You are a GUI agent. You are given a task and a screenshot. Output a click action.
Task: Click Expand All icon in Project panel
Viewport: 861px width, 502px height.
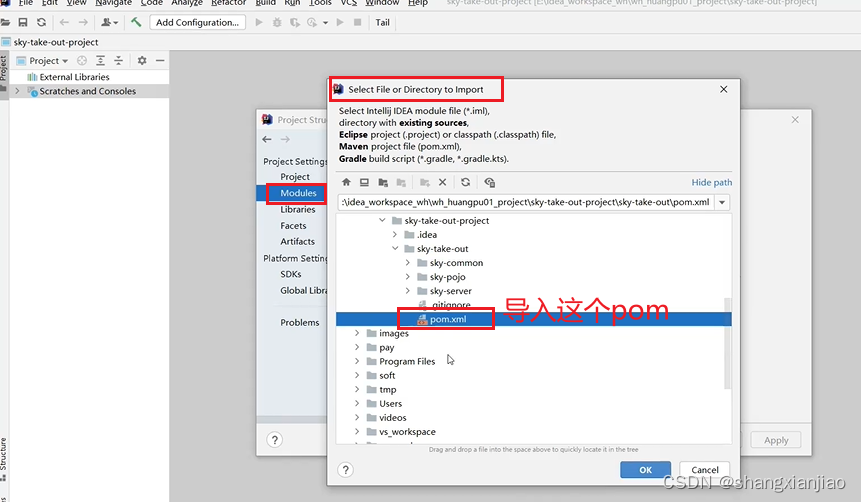point(100,60)
